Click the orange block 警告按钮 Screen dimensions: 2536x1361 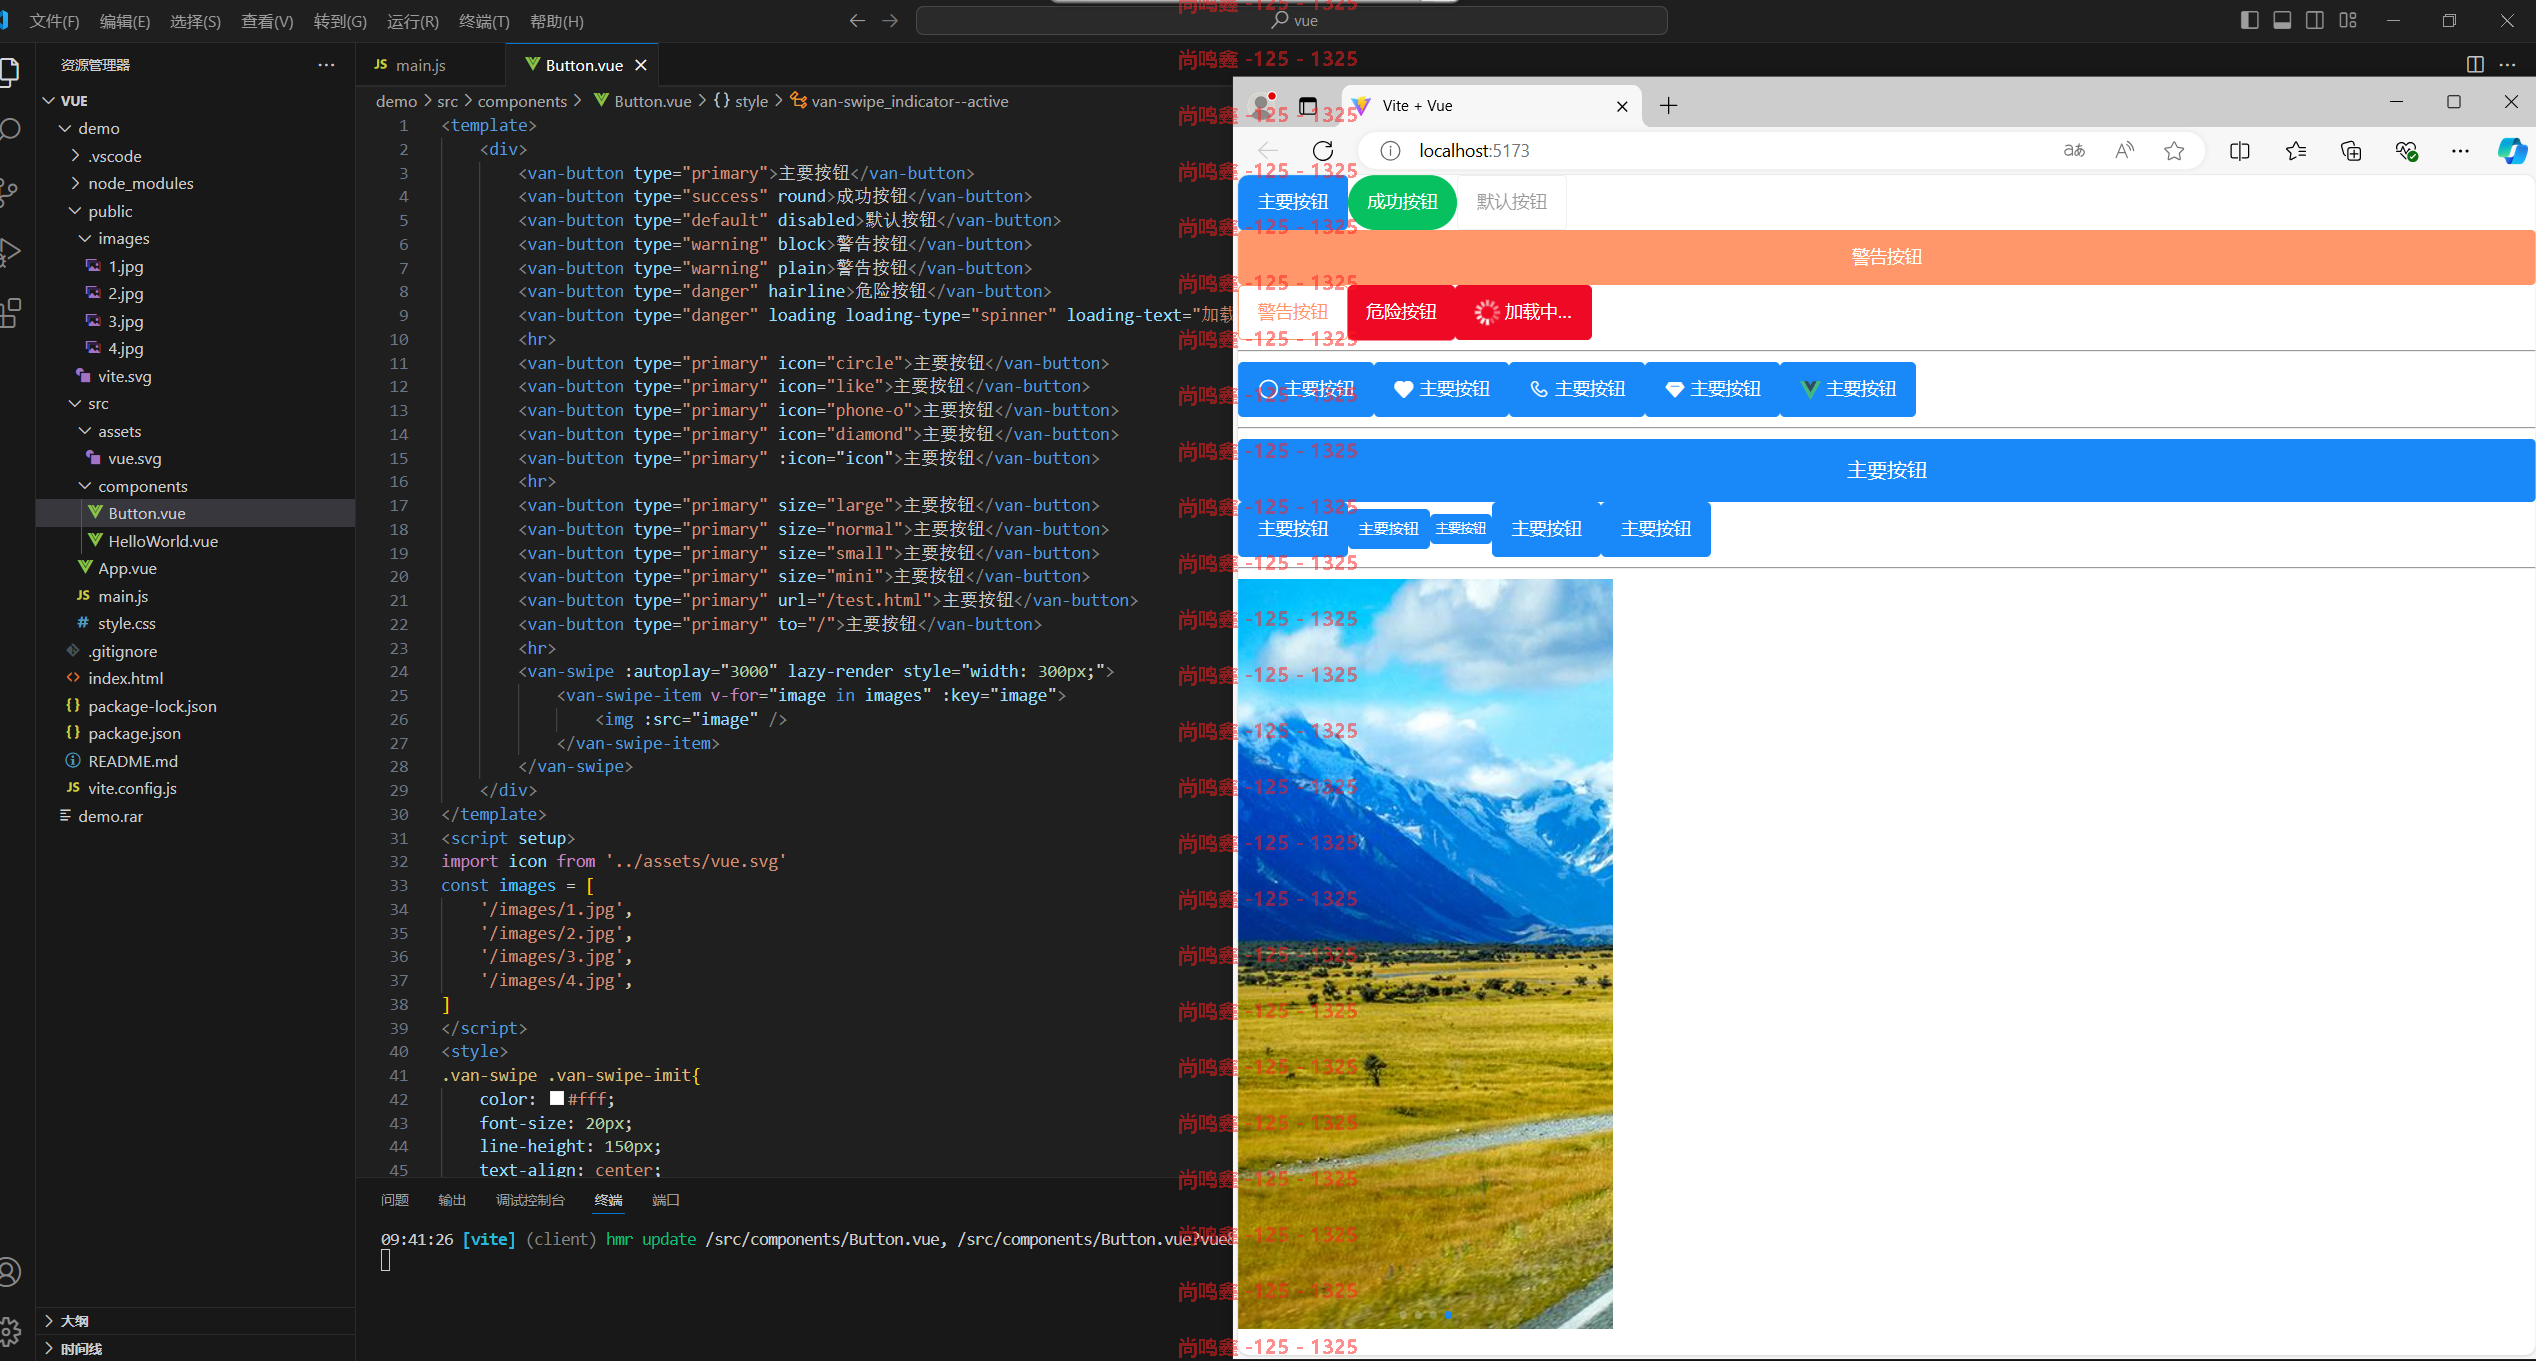(1886, 257)
